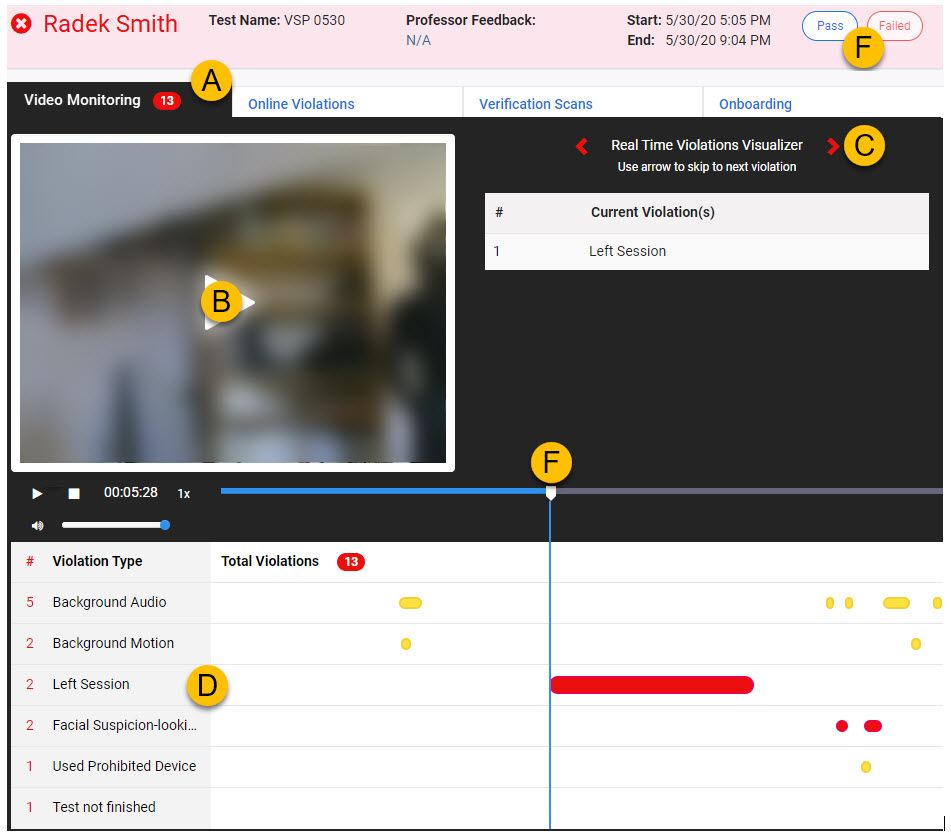Click the Radek Smith student name
The image size is (951, 837).
click(110, 24)
